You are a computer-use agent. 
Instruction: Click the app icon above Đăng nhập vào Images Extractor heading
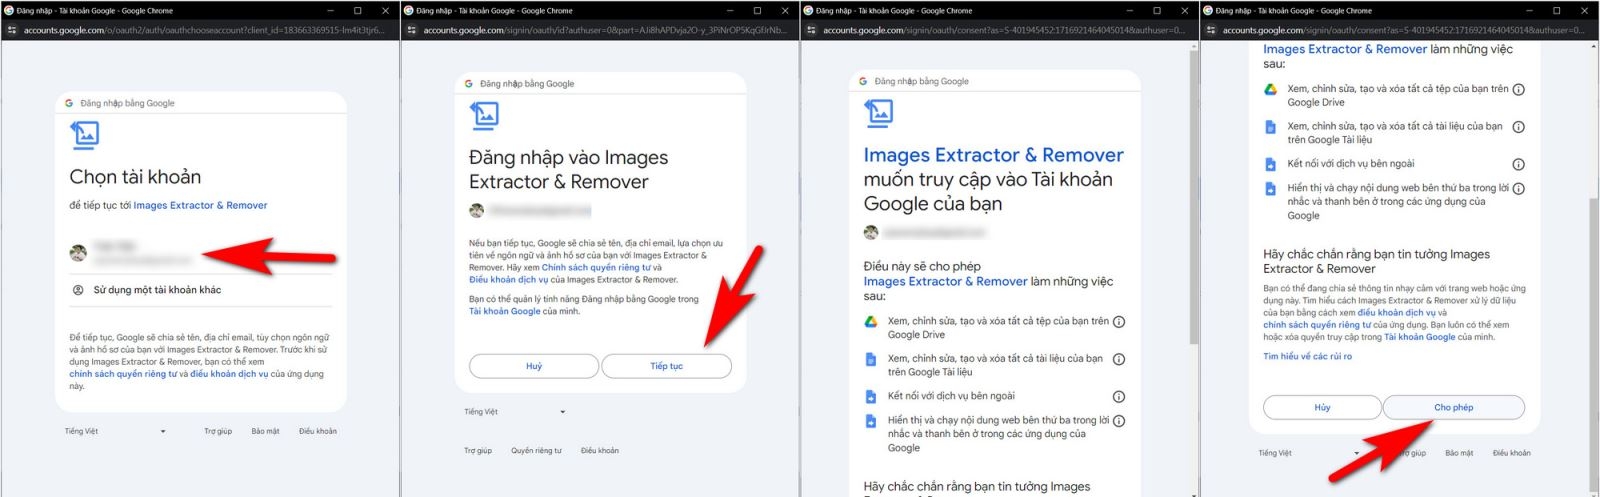(x=484, y=115)
